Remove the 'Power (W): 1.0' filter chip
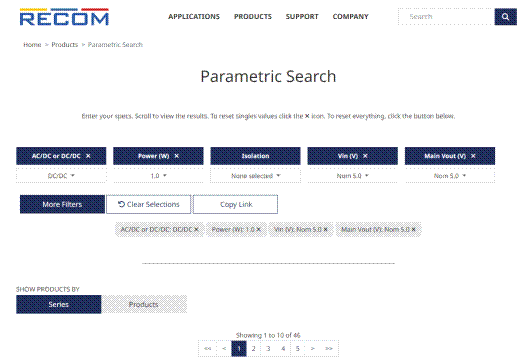This screenshot has height=361, width=528. [259, 229]
